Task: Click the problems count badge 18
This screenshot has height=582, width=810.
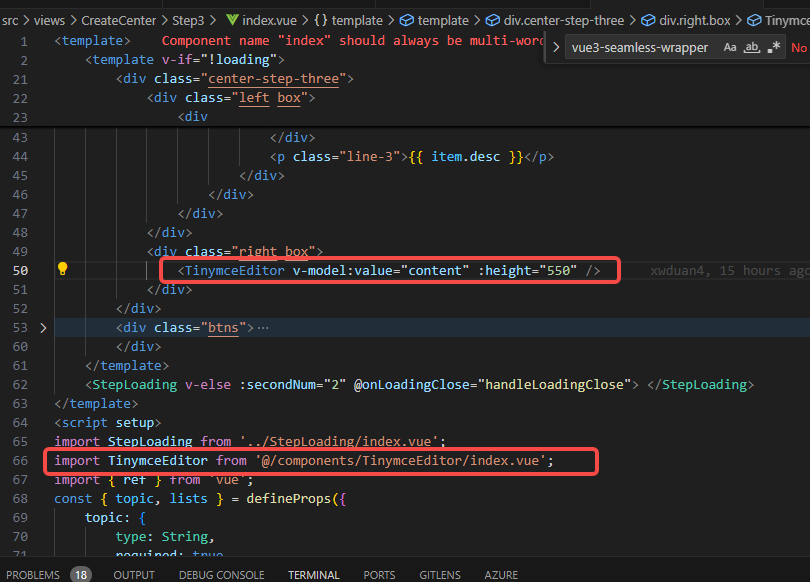Action: pos(81,575)
